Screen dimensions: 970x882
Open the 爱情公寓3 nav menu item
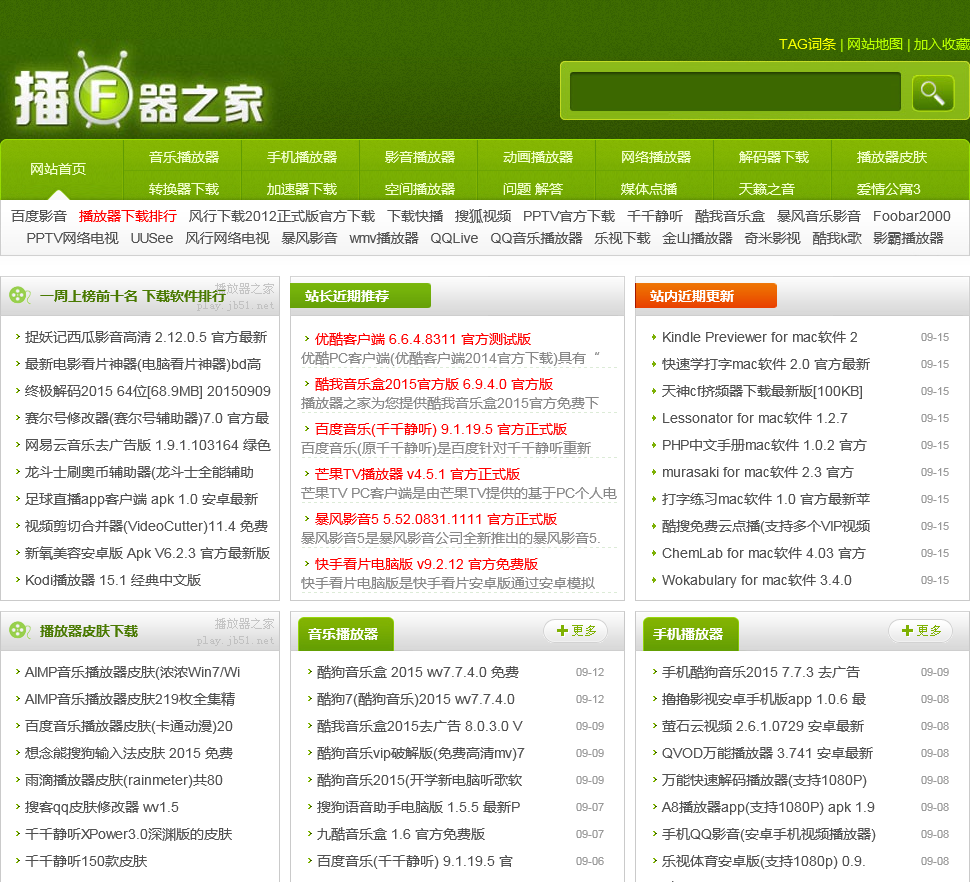888,189
